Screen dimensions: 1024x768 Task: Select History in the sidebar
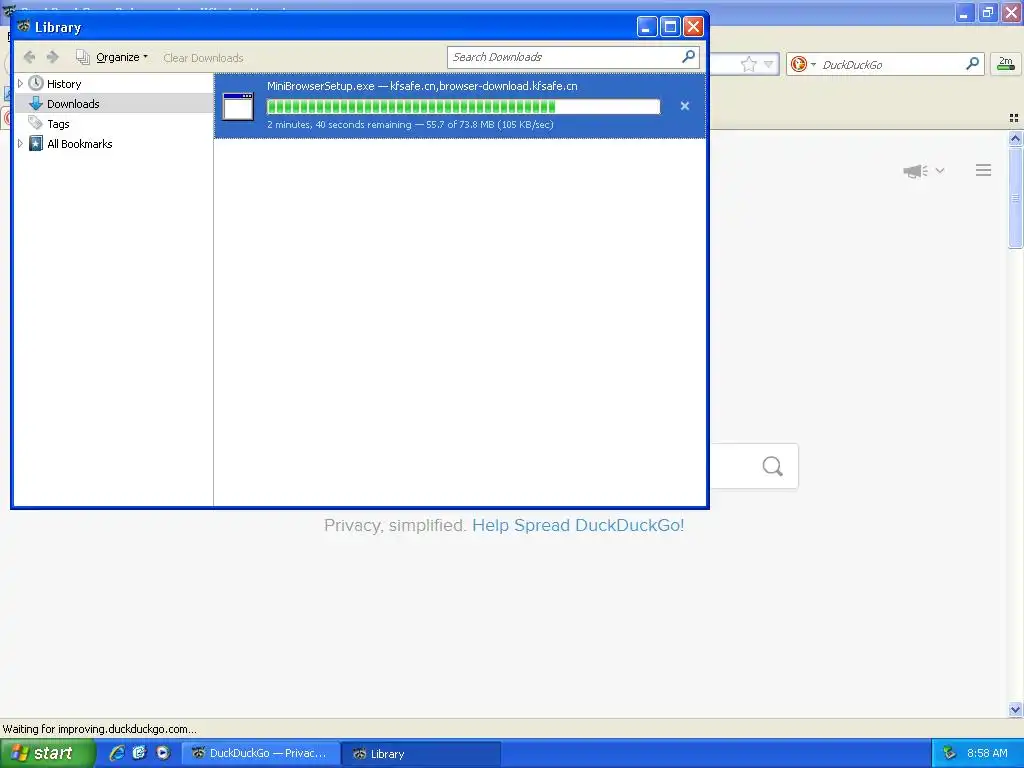64,84
